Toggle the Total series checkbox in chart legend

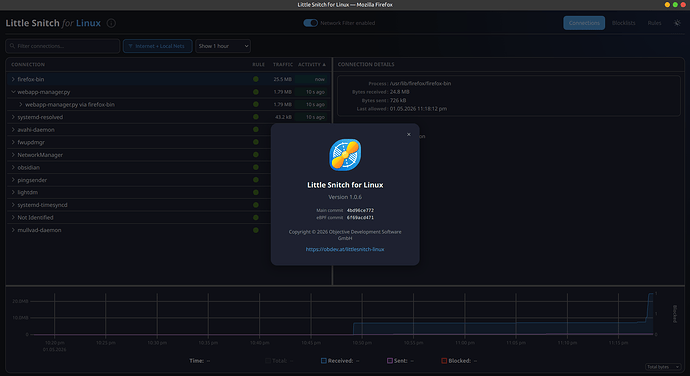[268, 361]
